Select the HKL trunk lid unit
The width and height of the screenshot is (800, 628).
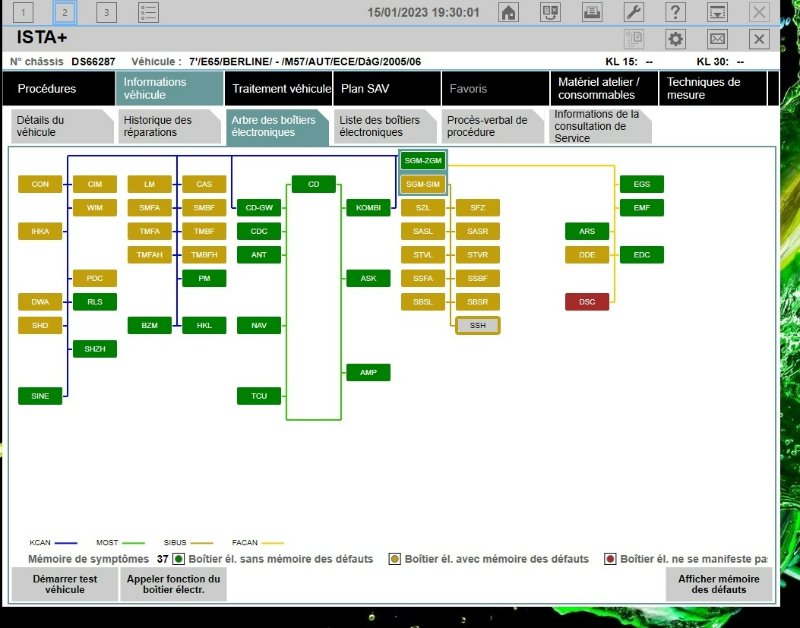pos(204,325)
